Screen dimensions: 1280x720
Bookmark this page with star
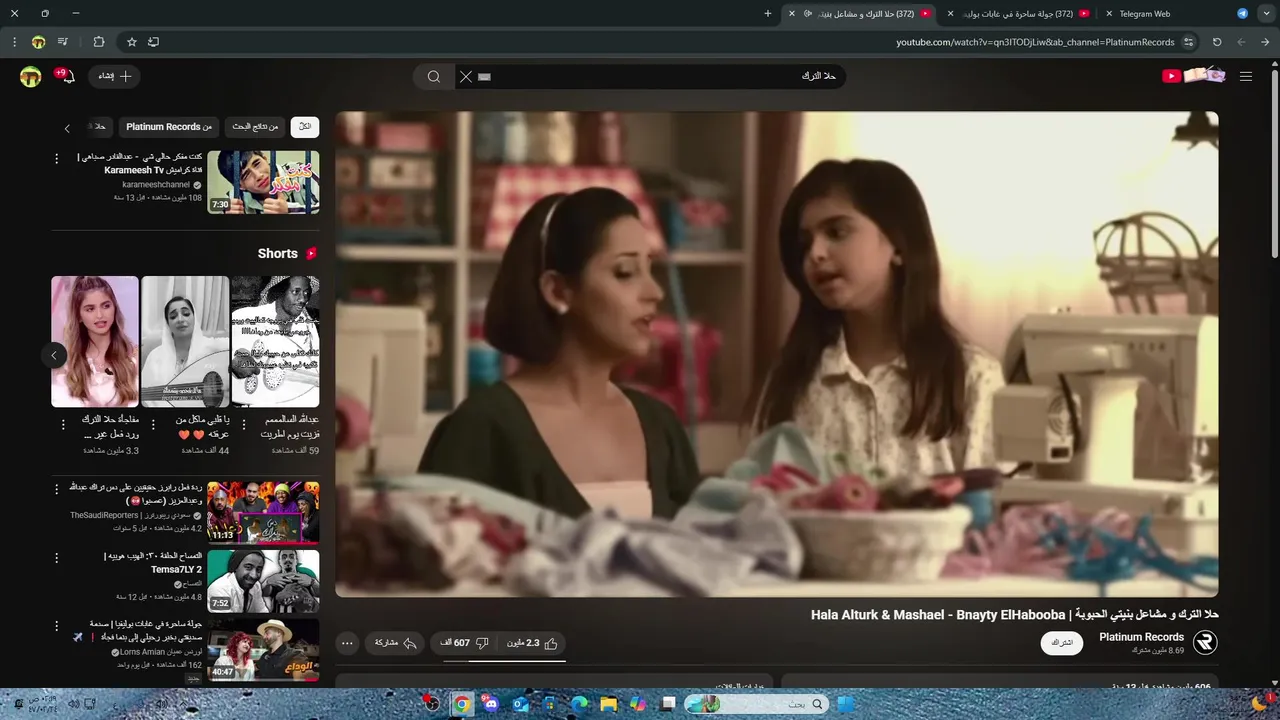(131, 42)
